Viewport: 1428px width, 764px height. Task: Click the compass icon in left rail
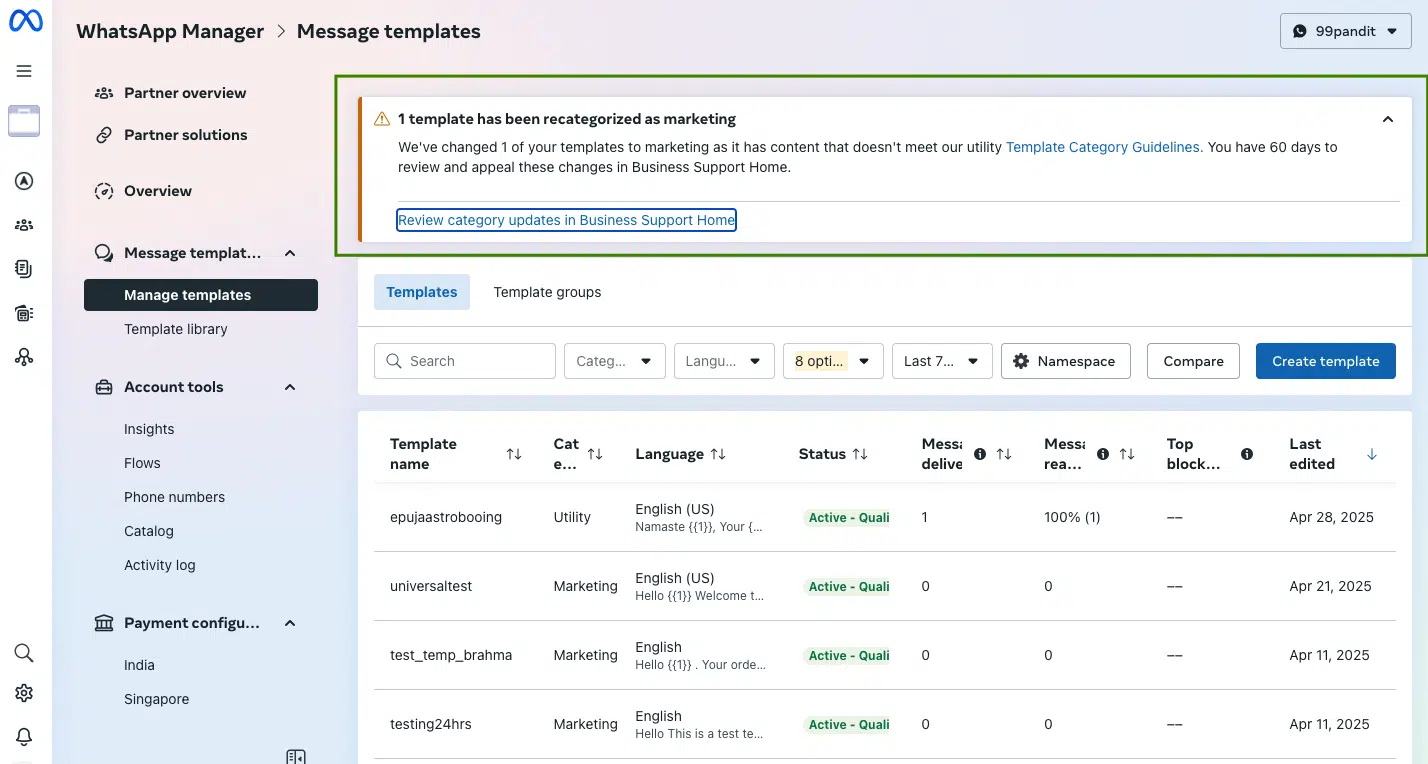24,181
